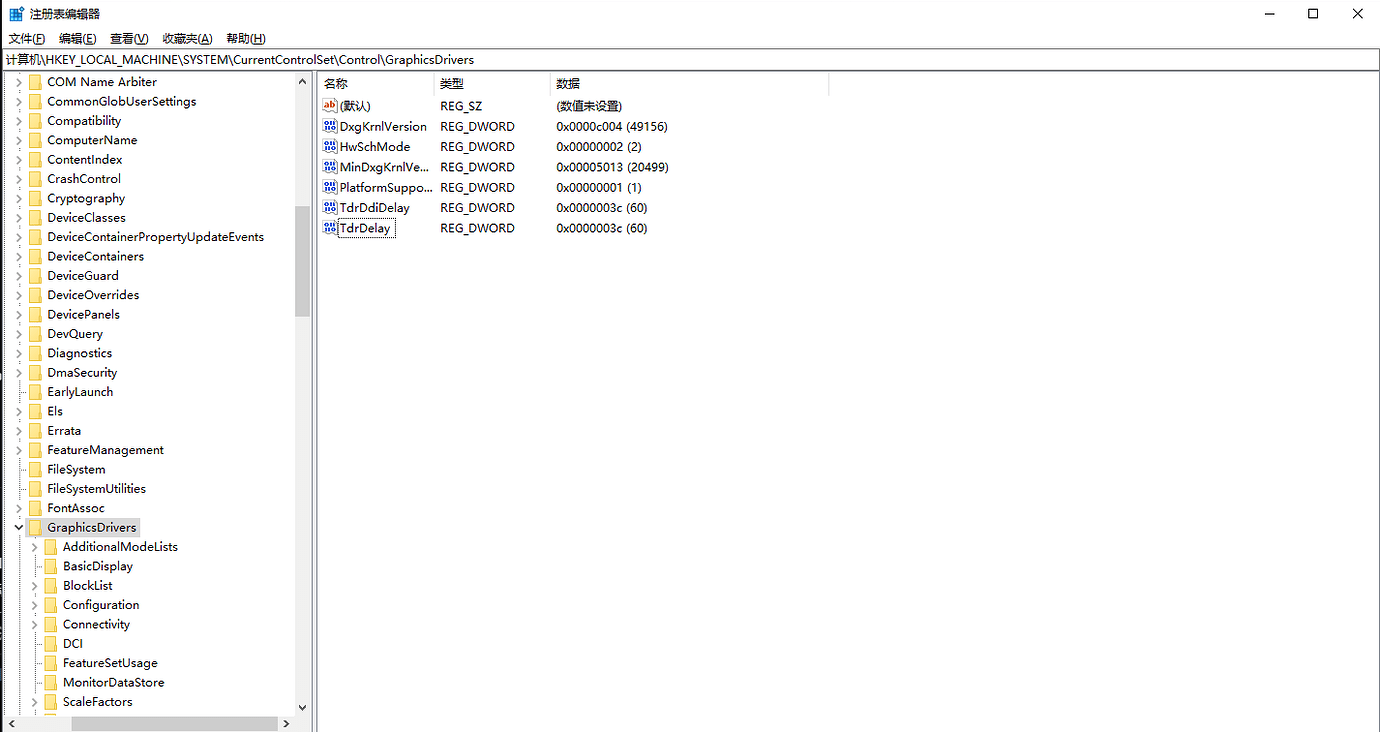Click the registry path address bar
The image size is (1380, 732).
coord(690,60)
